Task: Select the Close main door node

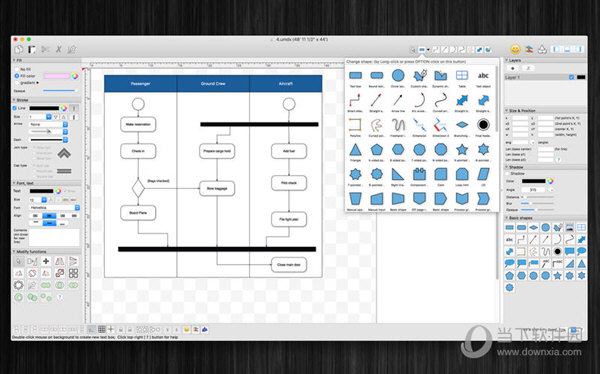Action: click(289, 265)
